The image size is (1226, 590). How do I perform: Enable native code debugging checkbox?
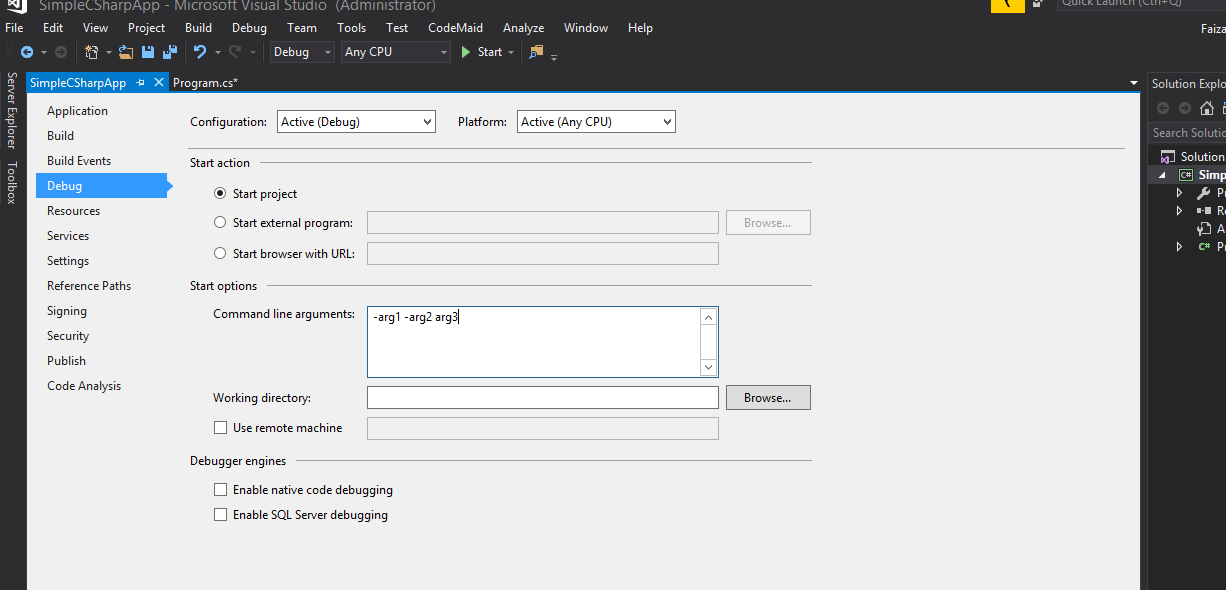221,490
